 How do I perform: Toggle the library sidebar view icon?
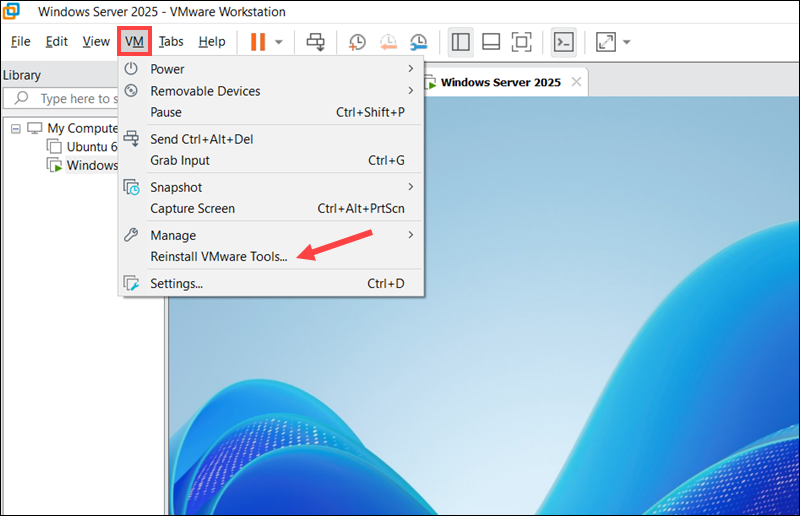(461, 42)
